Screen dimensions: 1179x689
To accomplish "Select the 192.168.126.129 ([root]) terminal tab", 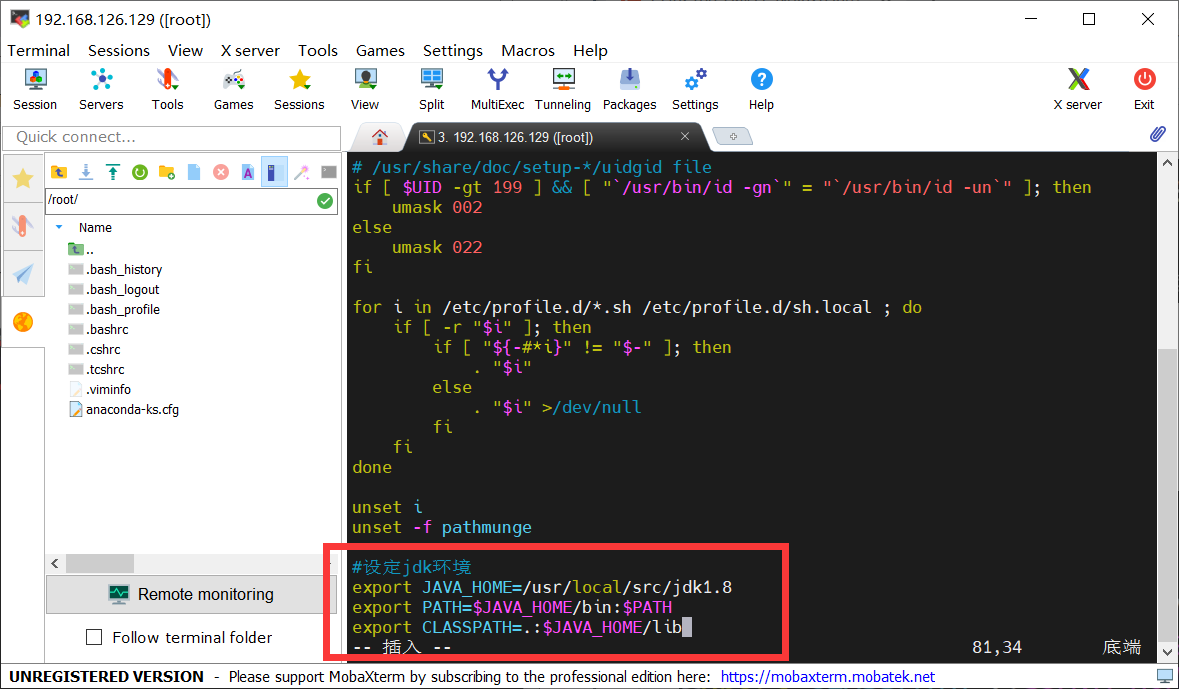I will (x=555, y=137).
